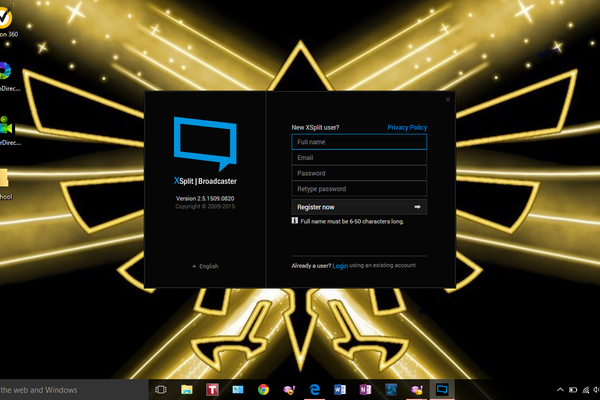The image size is (600, 400).
Task: Open File Explorer from the taskbar
Action: (x=187, y=390)
